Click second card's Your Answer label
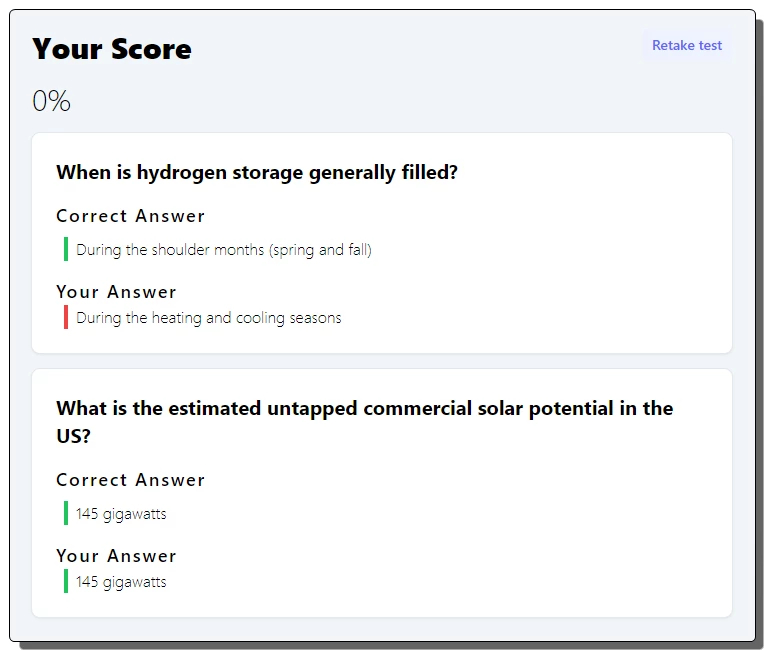Viewport: 764px width, 650px height. pos(116,556)
